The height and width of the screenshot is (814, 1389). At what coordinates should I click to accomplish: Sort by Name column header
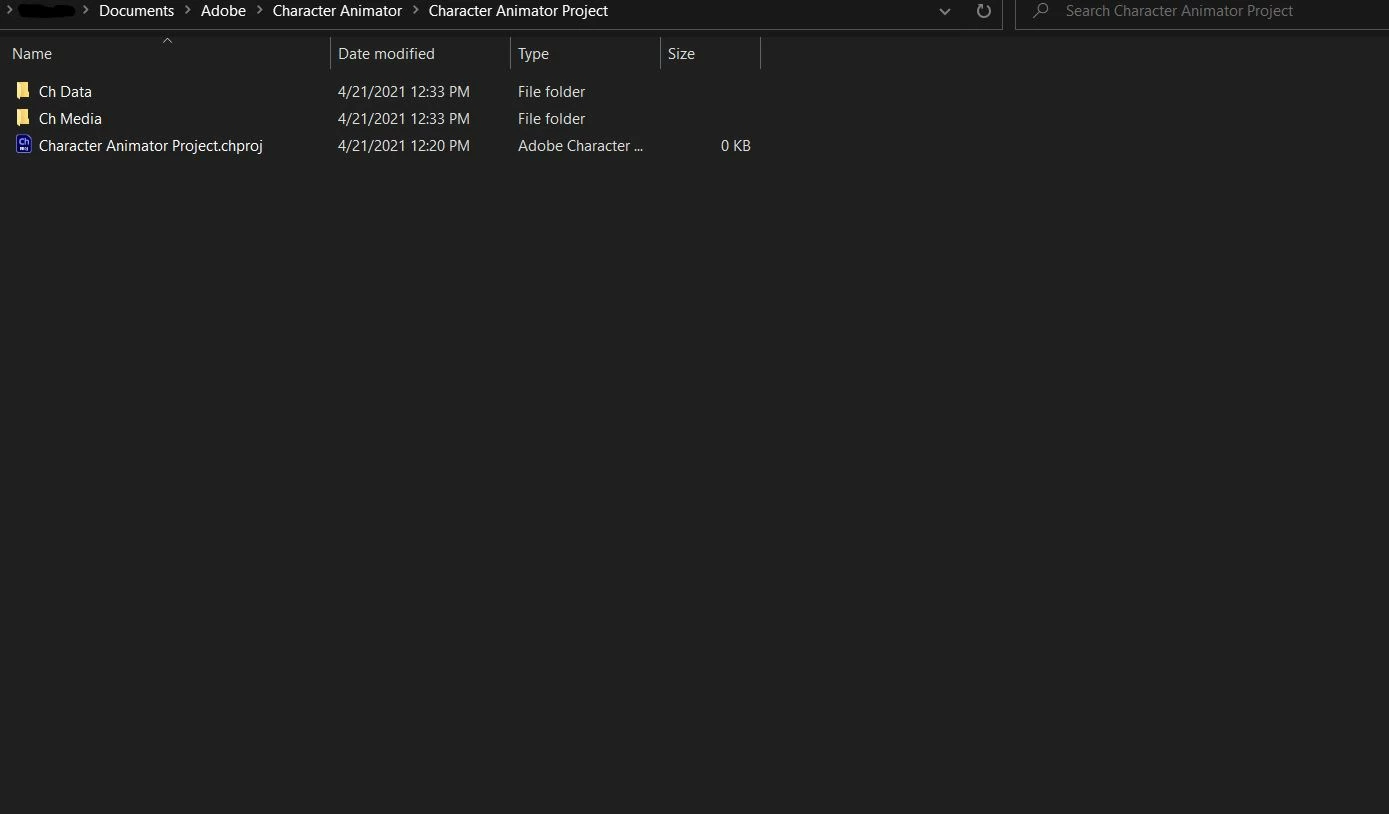[167, 54]
